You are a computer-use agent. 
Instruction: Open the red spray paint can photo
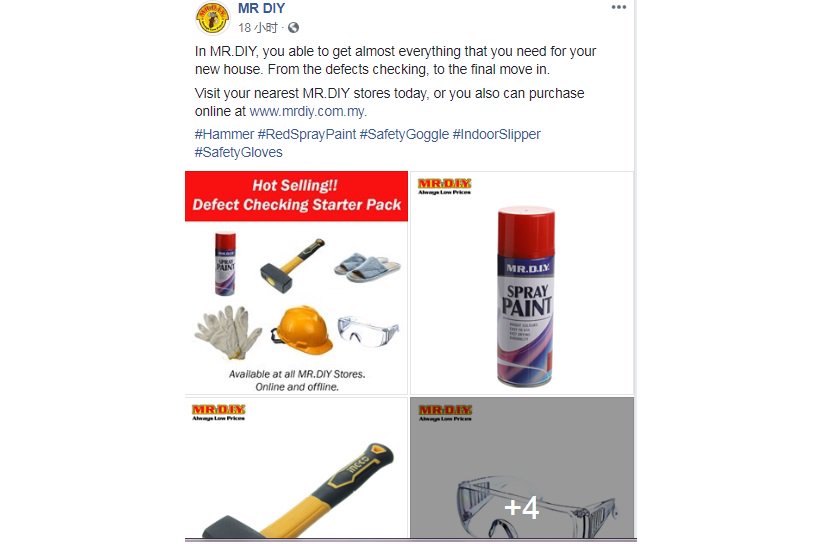pos(522,282)
